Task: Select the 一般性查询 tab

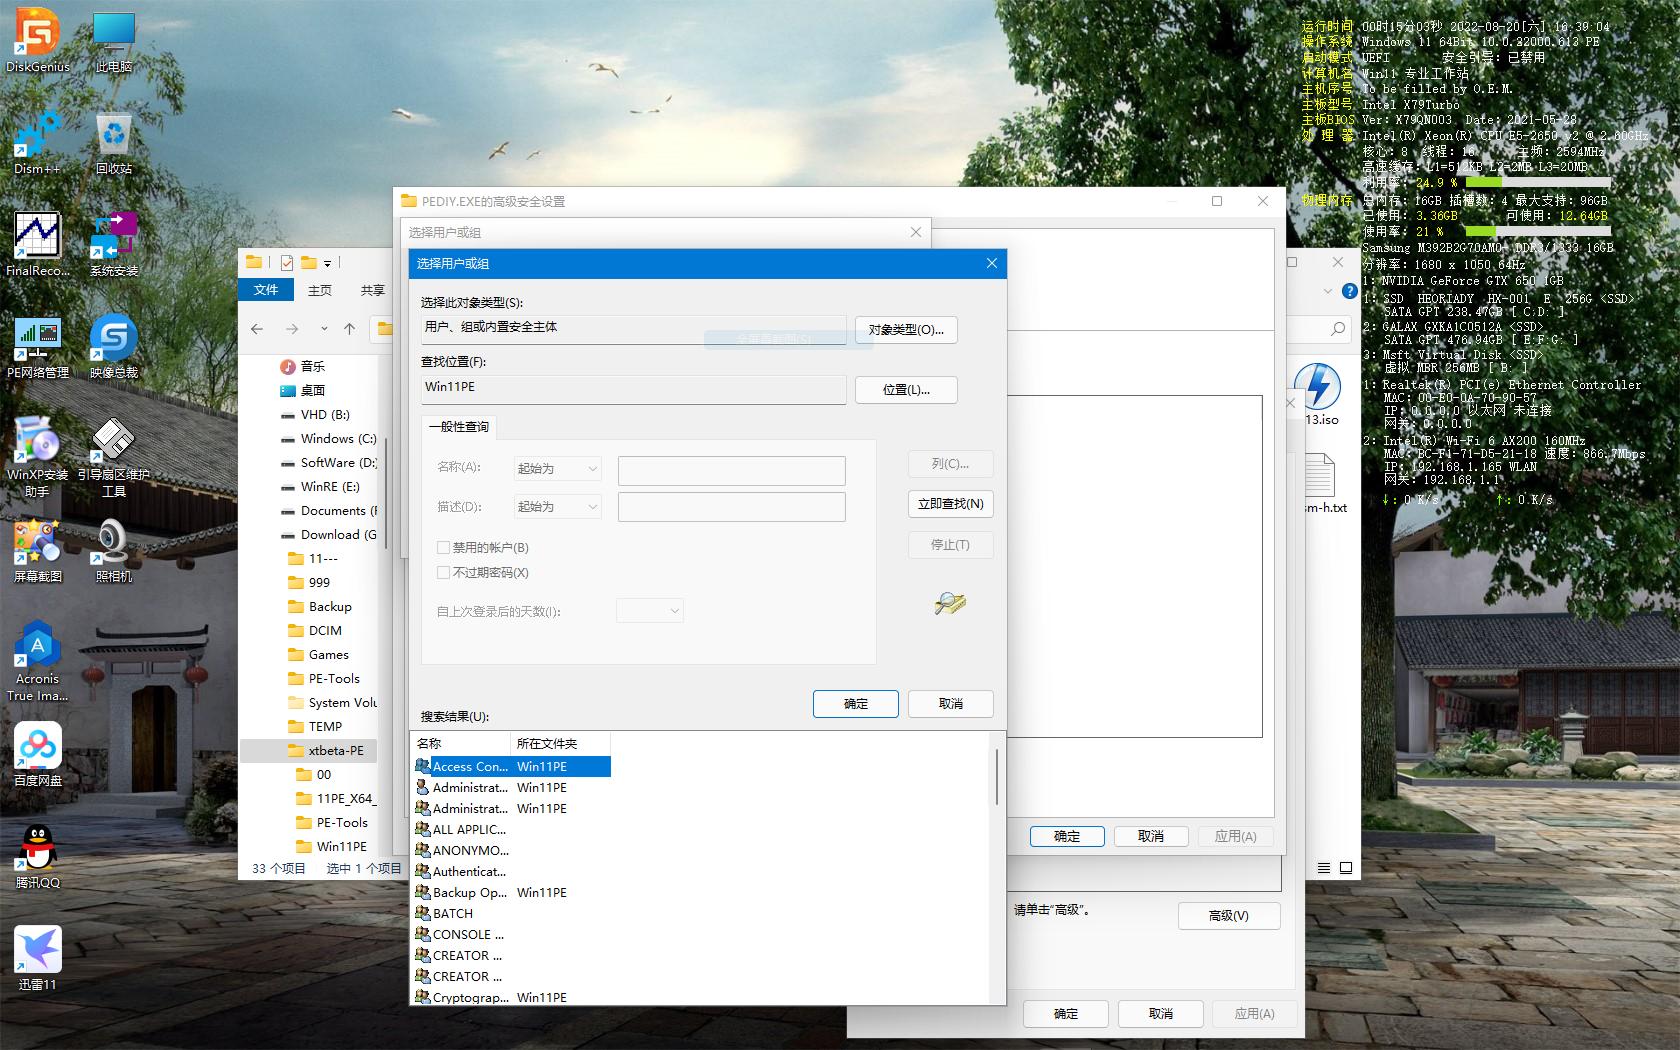Action: tap(459, 426)
